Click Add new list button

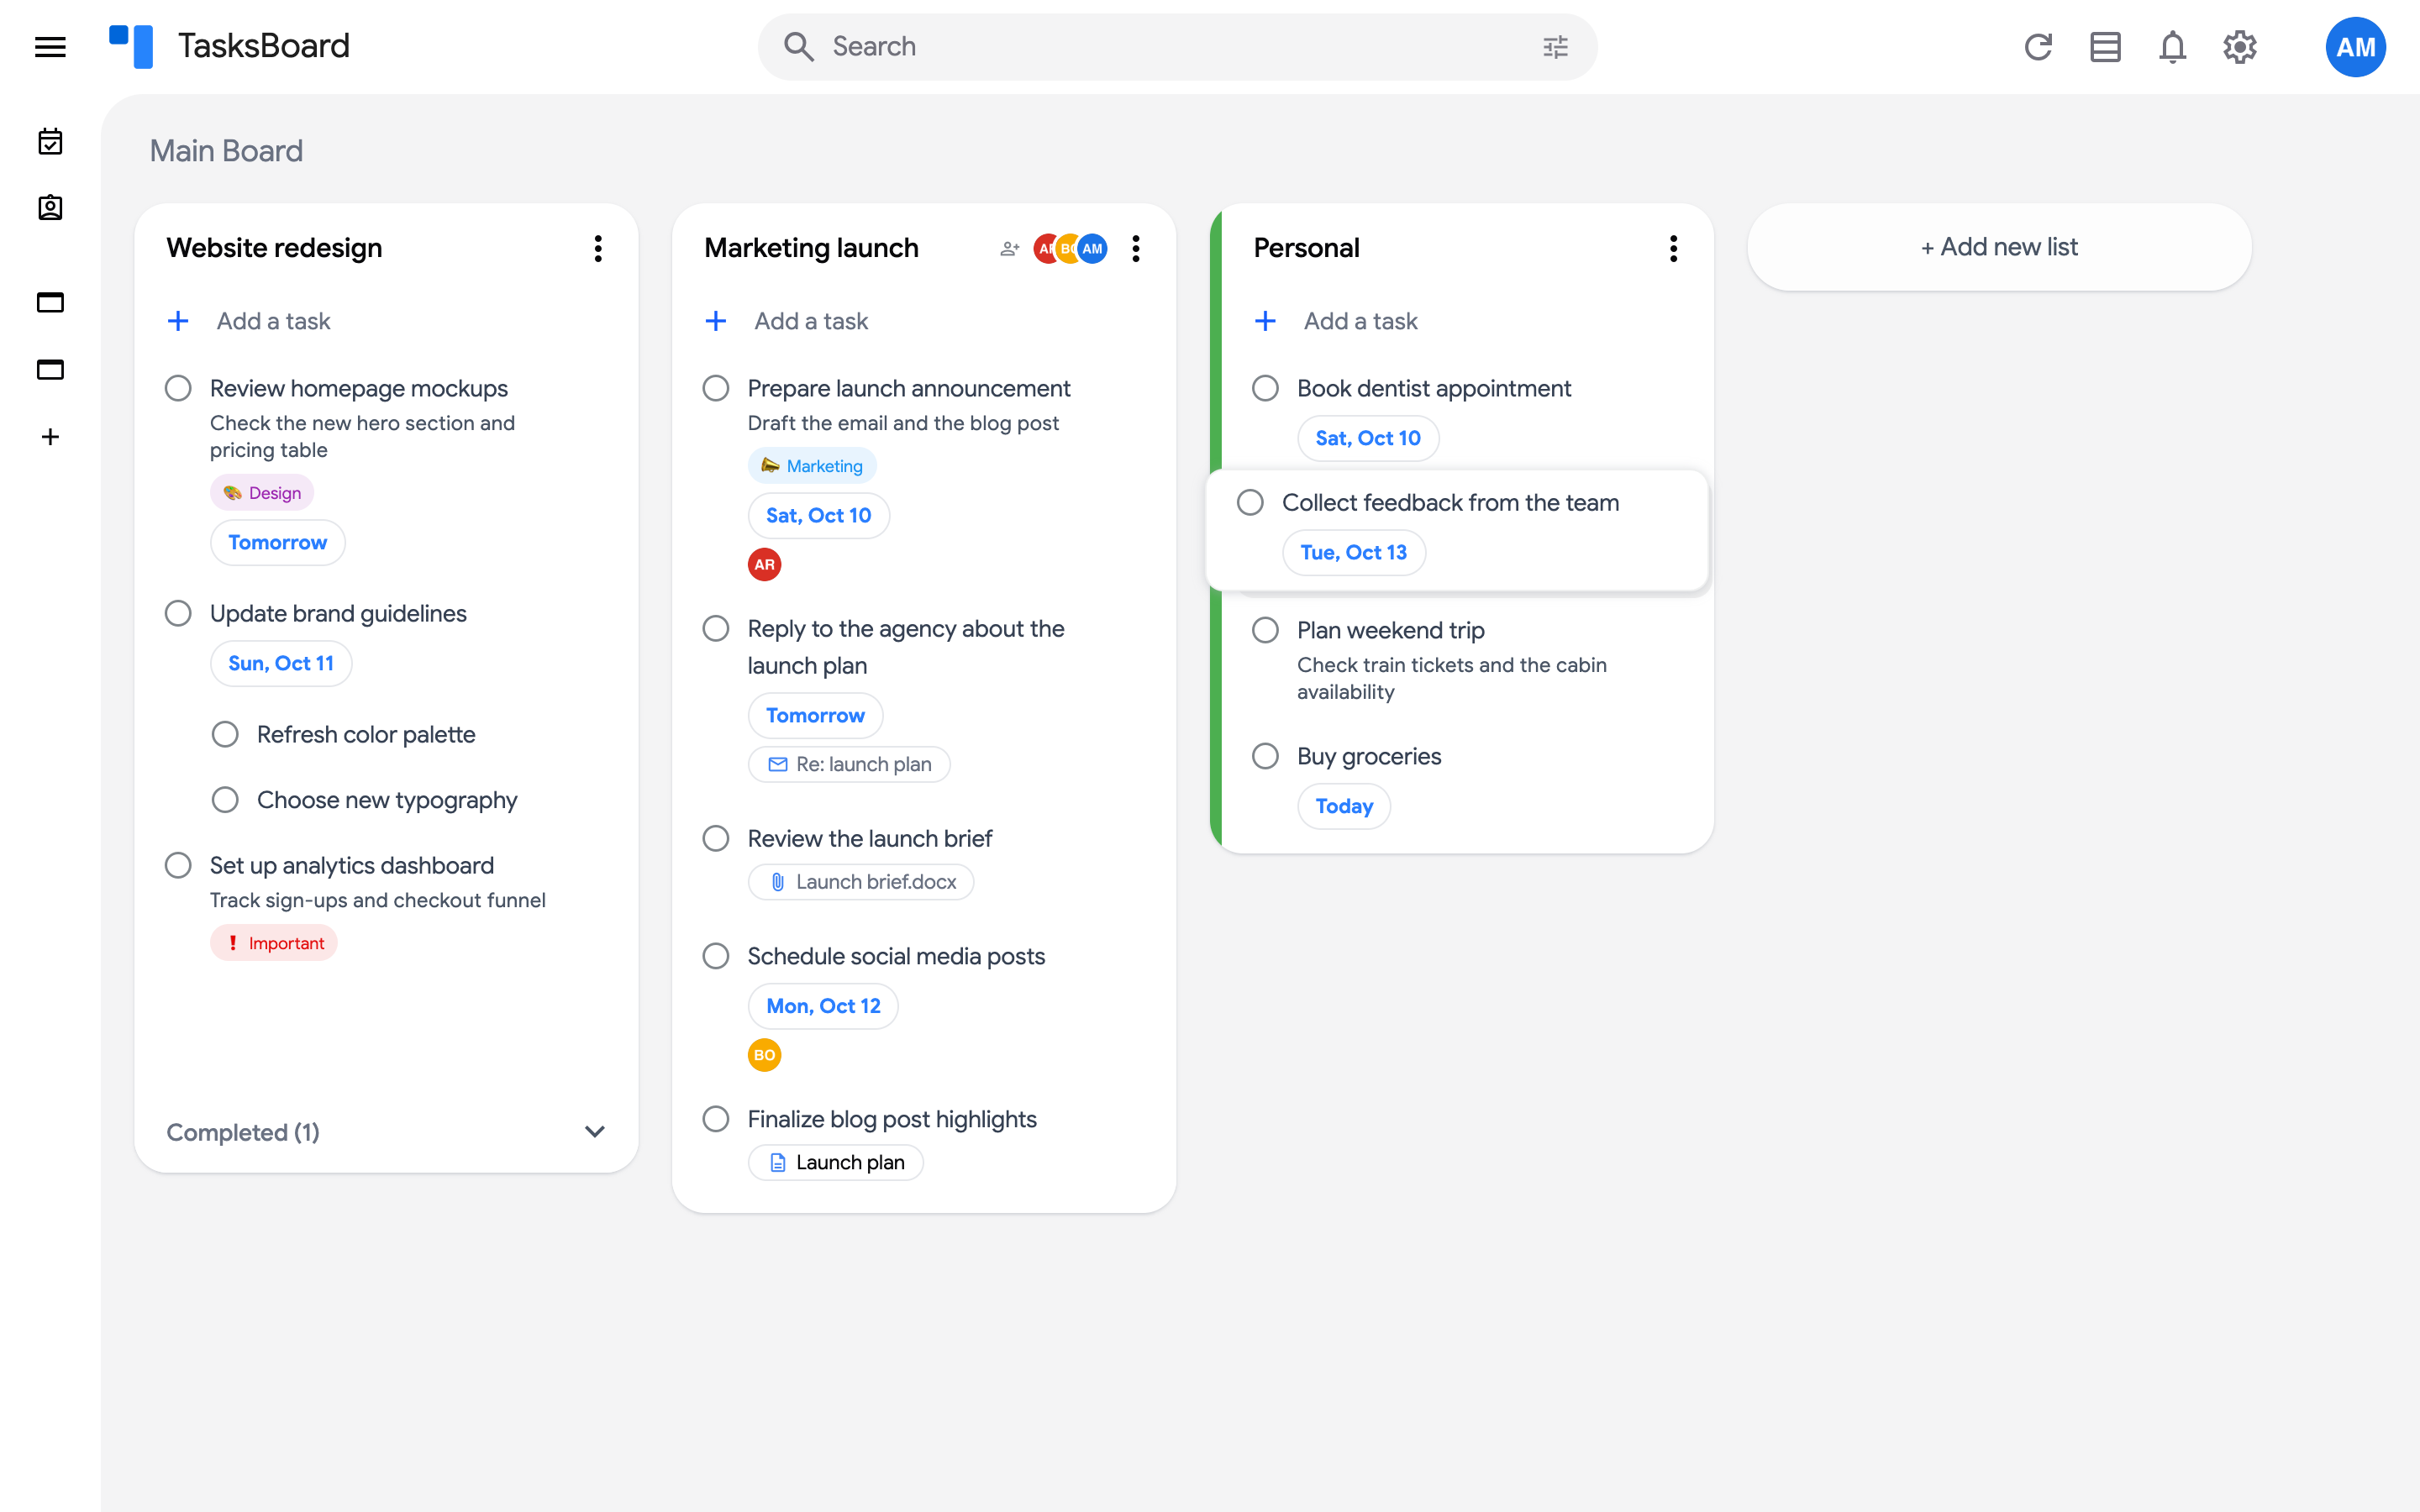pyautogui.click(x=1999, y=247)
